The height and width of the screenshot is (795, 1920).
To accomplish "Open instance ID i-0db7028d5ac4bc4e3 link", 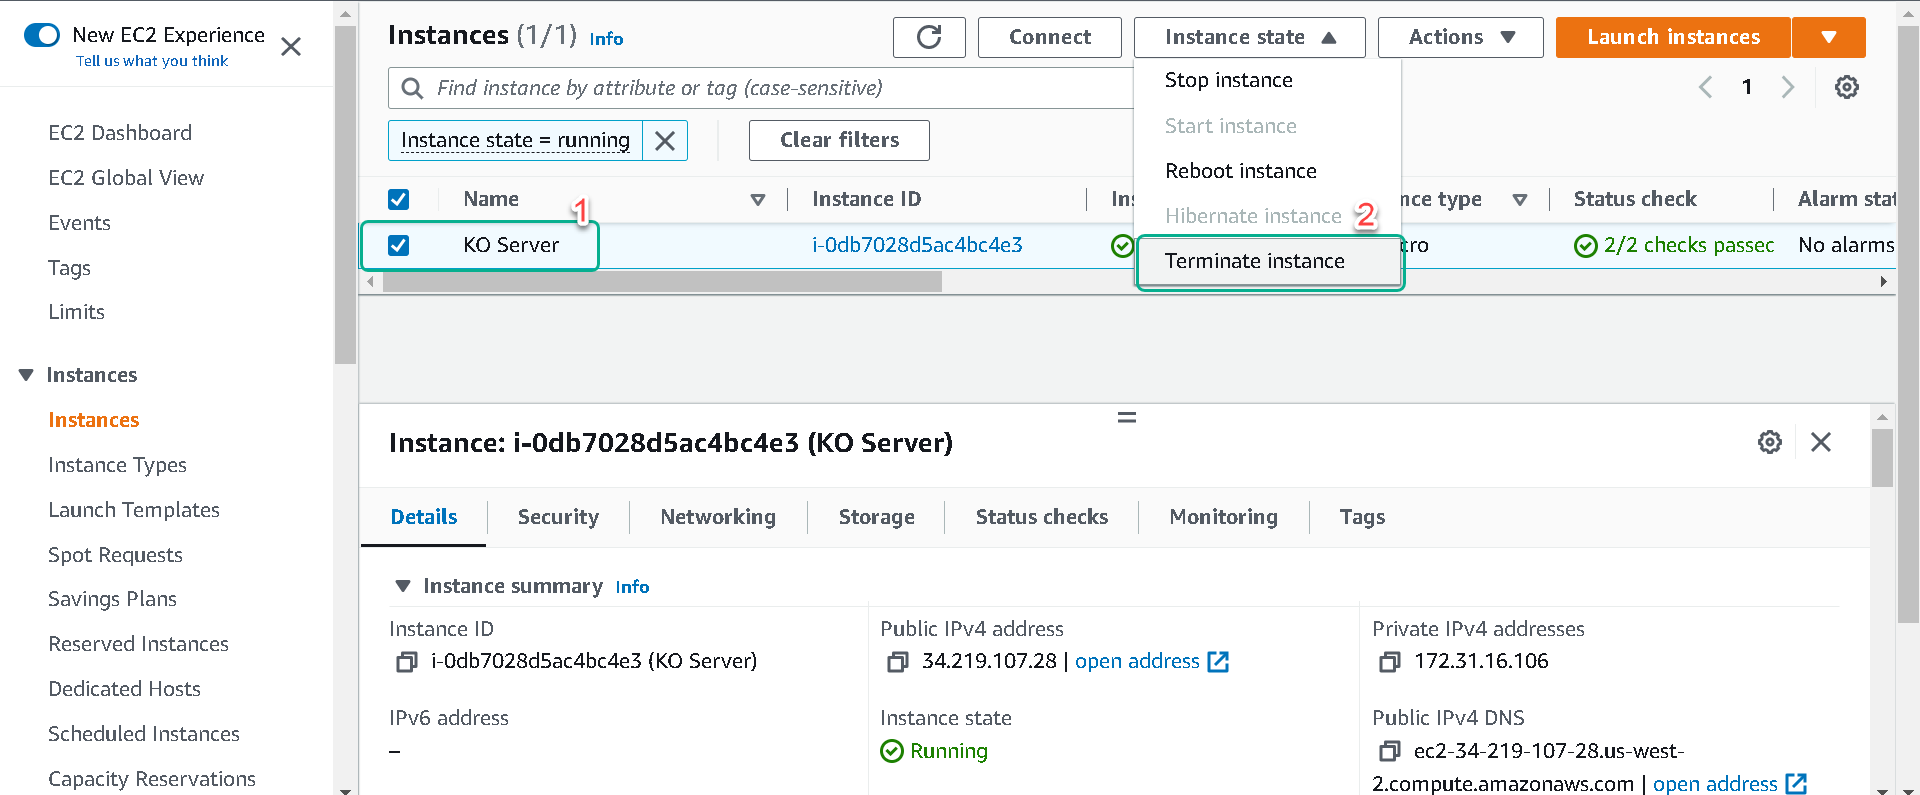I will [x=917, y=245].
